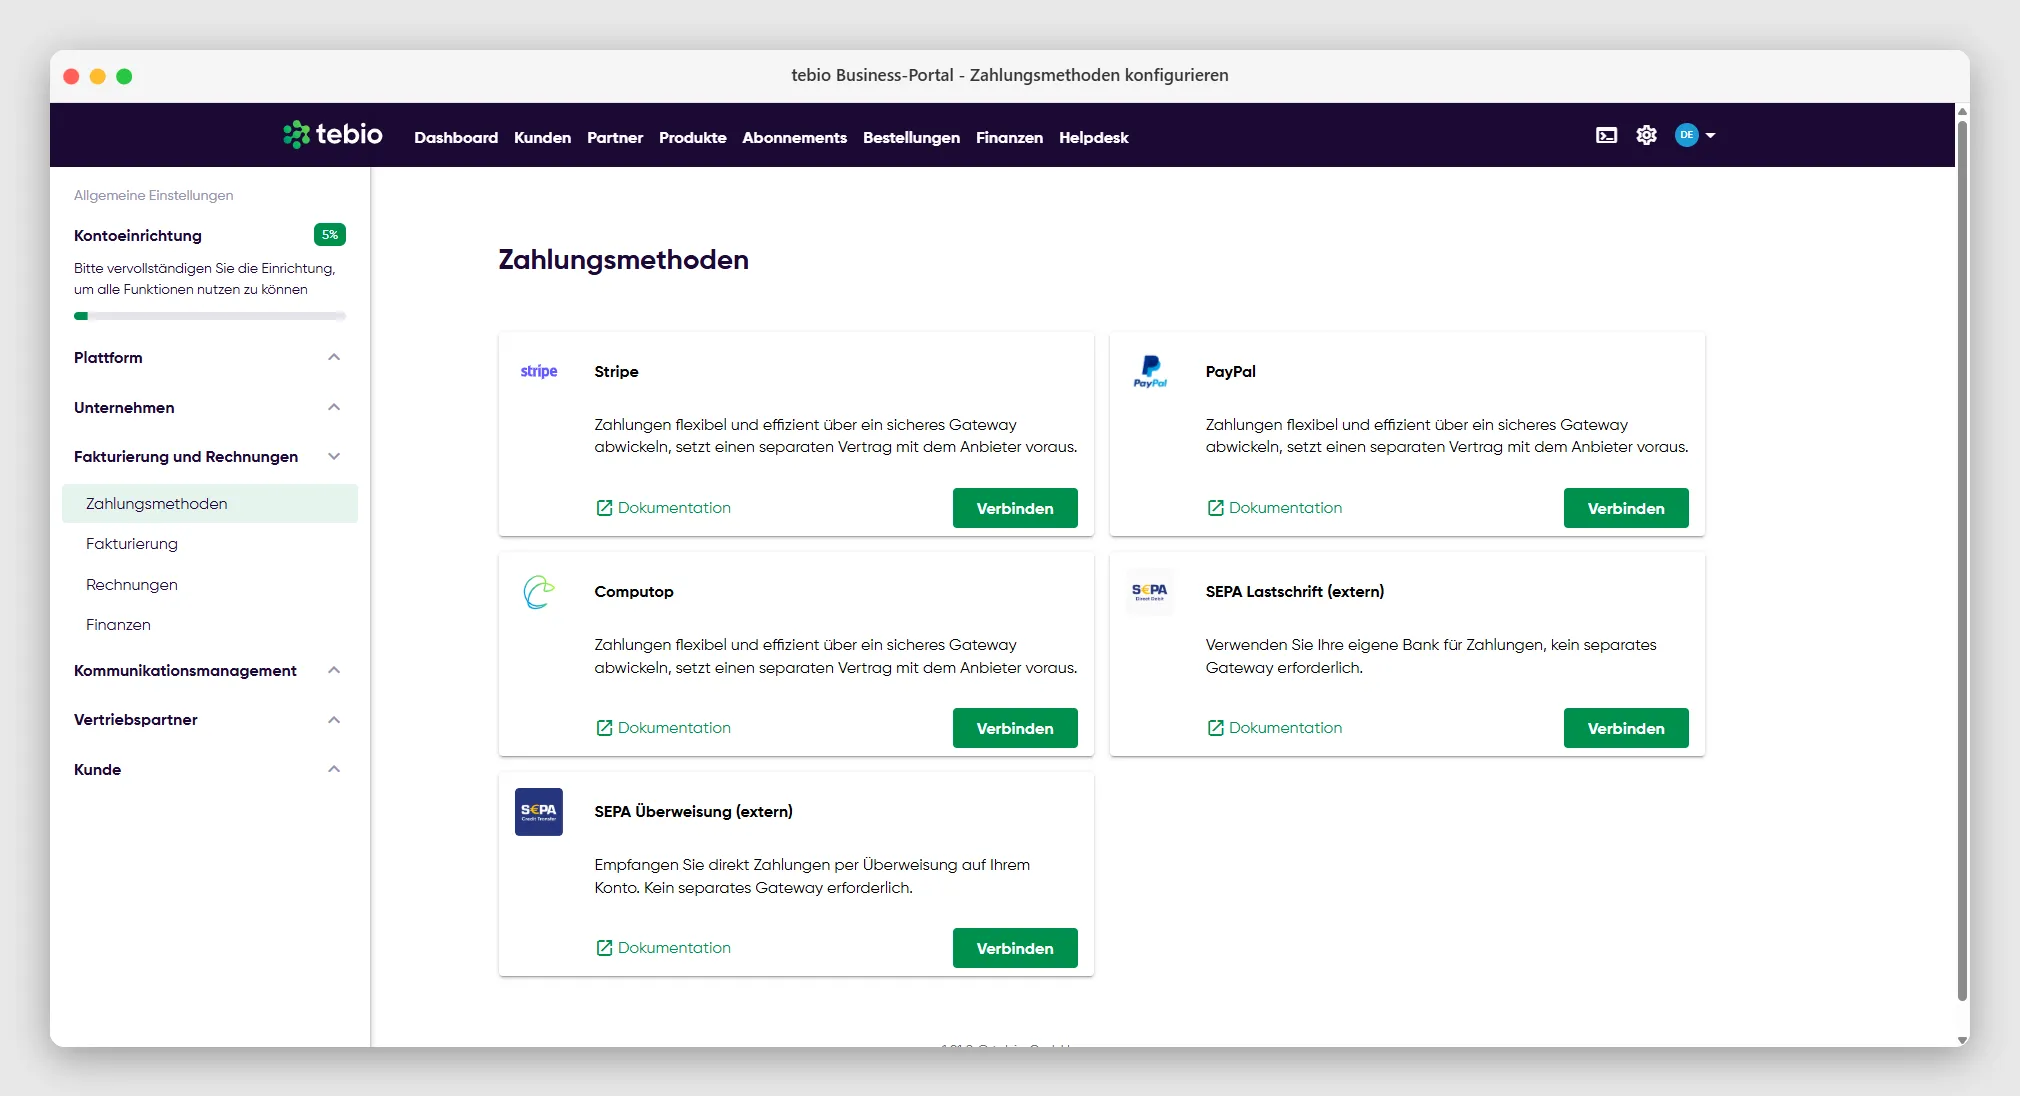
Task: Click the Kunde section label
Action: [x=97, y=769]
